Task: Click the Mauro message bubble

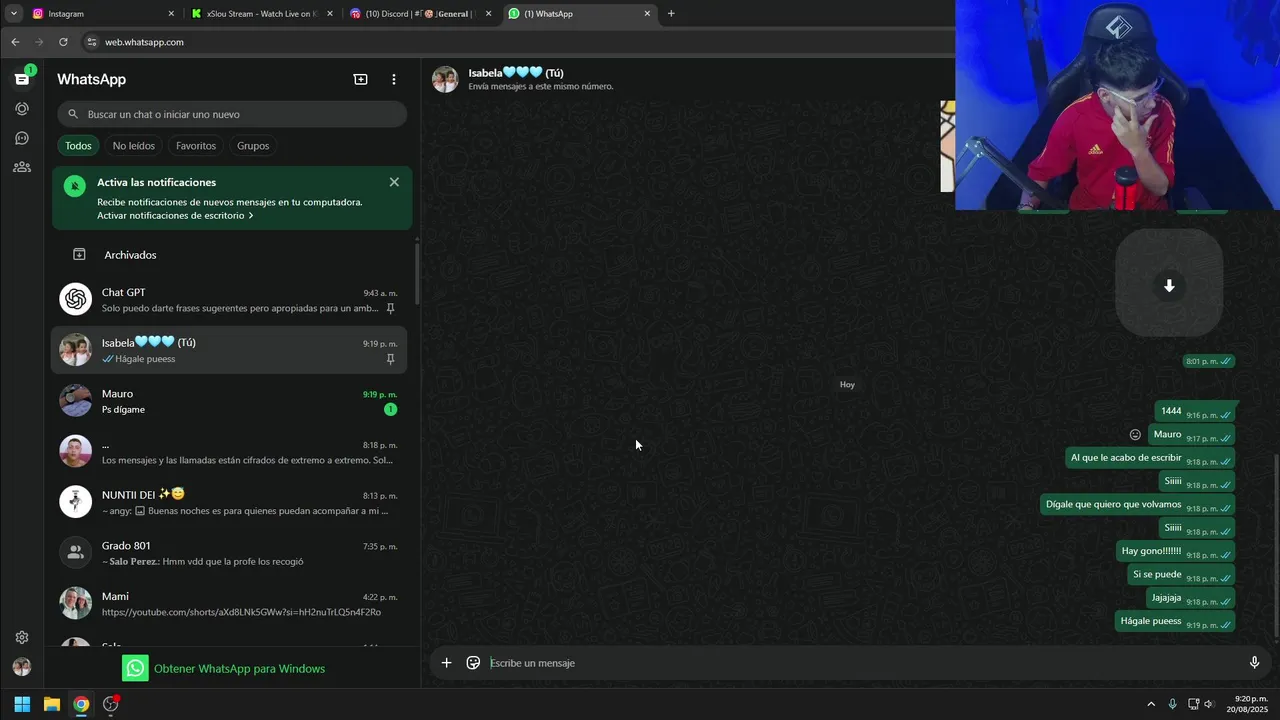Action: tap(1191, 435)
